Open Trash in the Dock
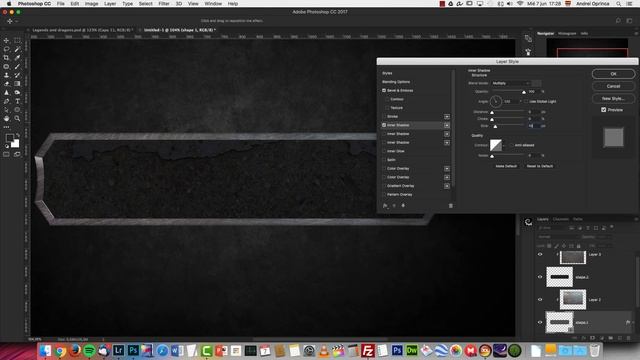This screenshot has width=640, height=360. coord(595,350)
